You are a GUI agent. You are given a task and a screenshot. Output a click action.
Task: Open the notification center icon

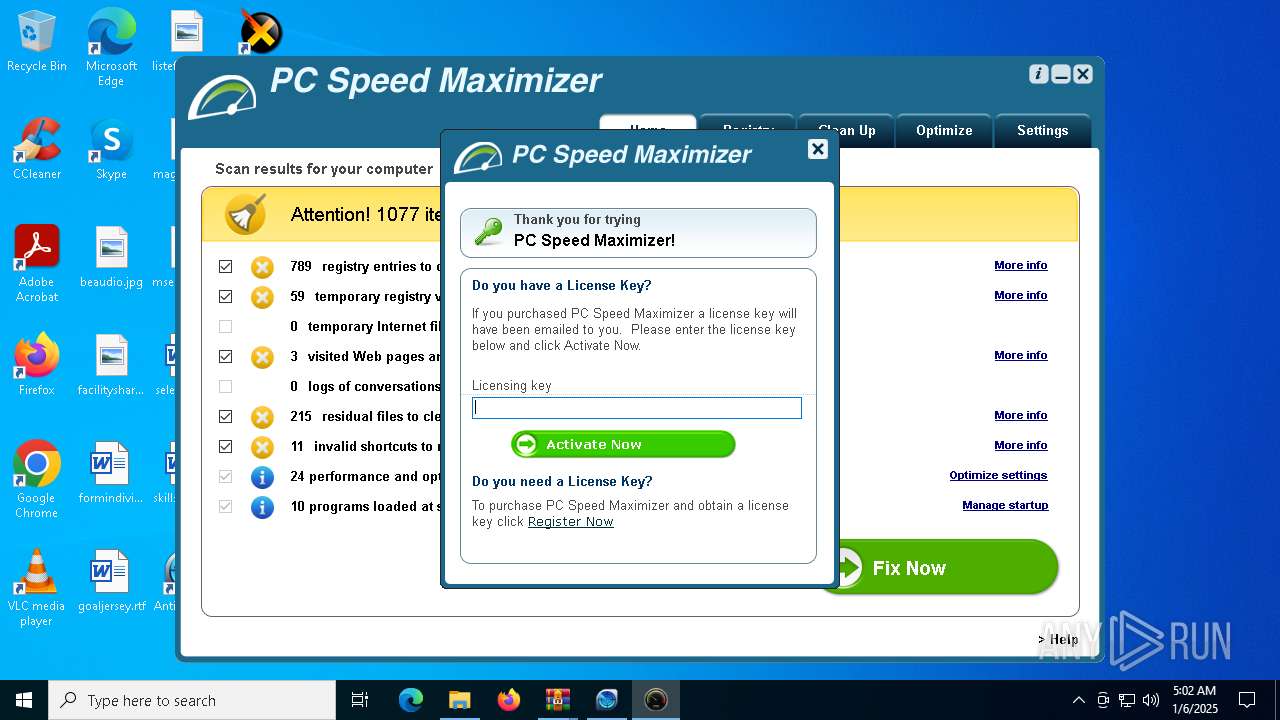pyautogui.click(x=1247, y=700)
